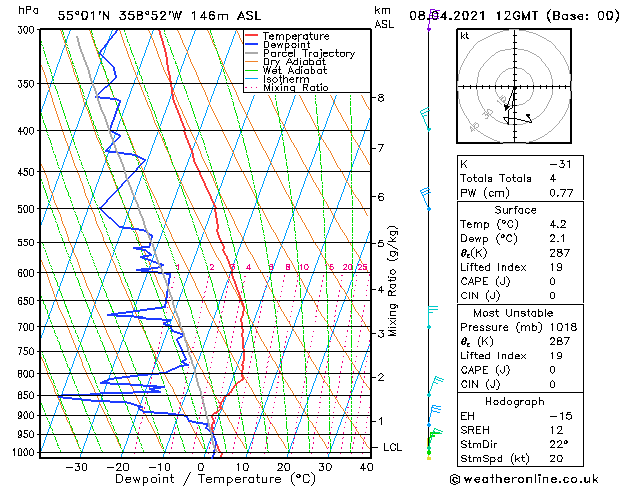The image size is (629, 486).
Task: Click the purple wind barb at 300 hPa
Action: pyautogui.click(x=433, y=20)
